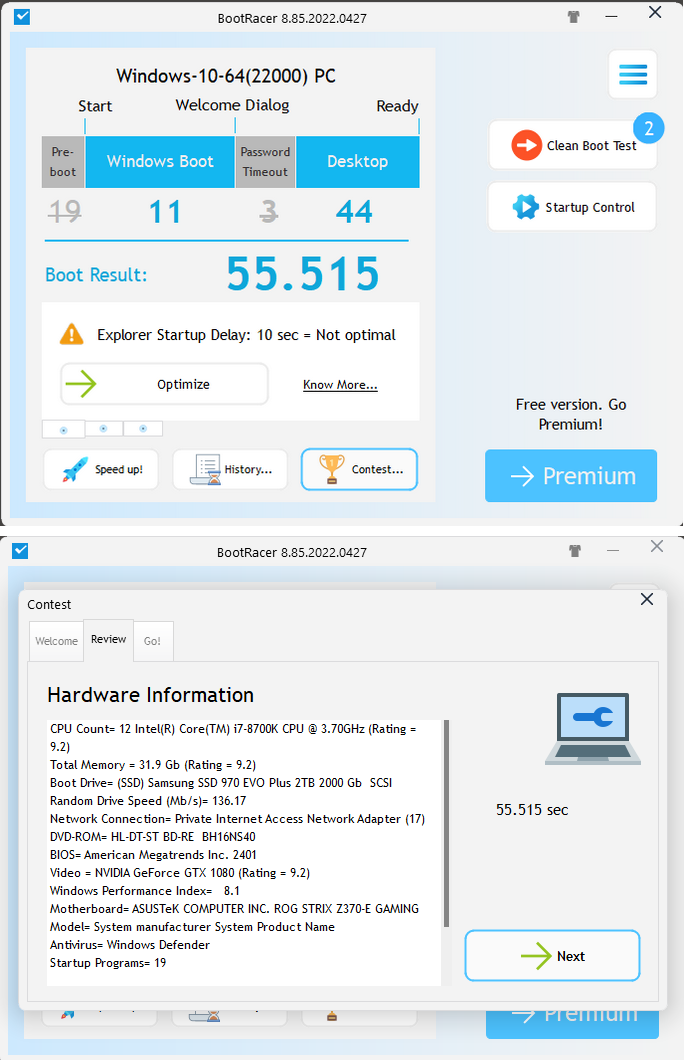
Task: Click the Pre-boot stage block
Action: (63, 162)
